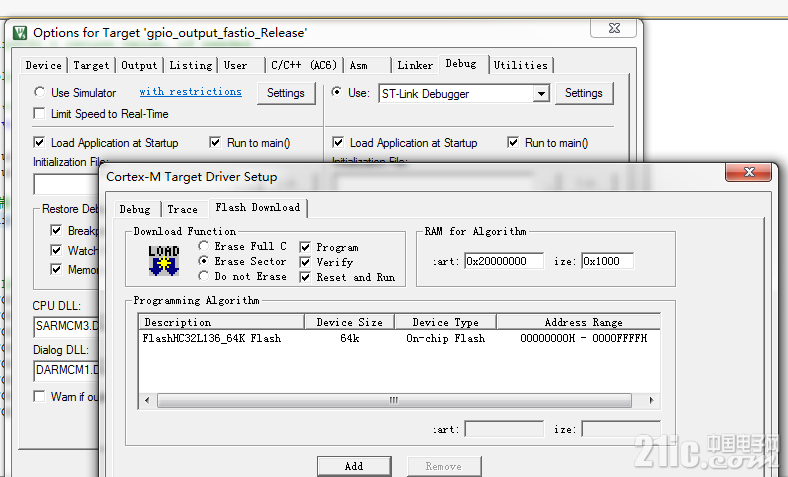Switch to the Output tab
Viewport: 788px width, 477px height.
click(x=139, y=65)
